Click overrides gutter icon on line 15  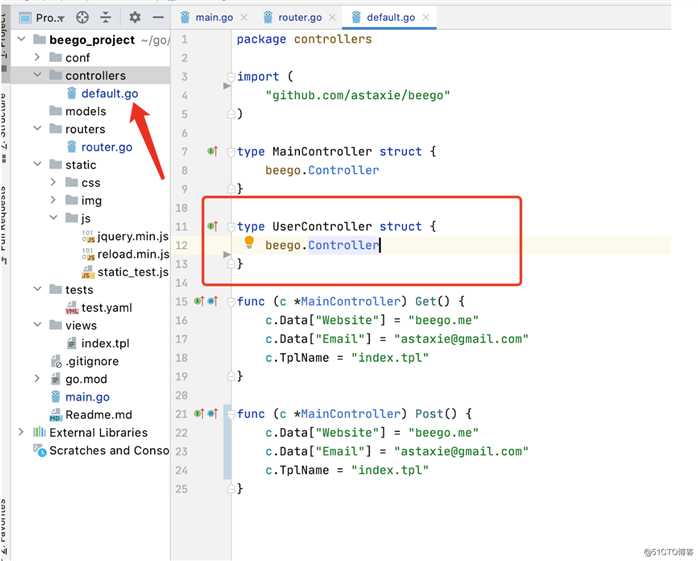(x=213, y=301)
